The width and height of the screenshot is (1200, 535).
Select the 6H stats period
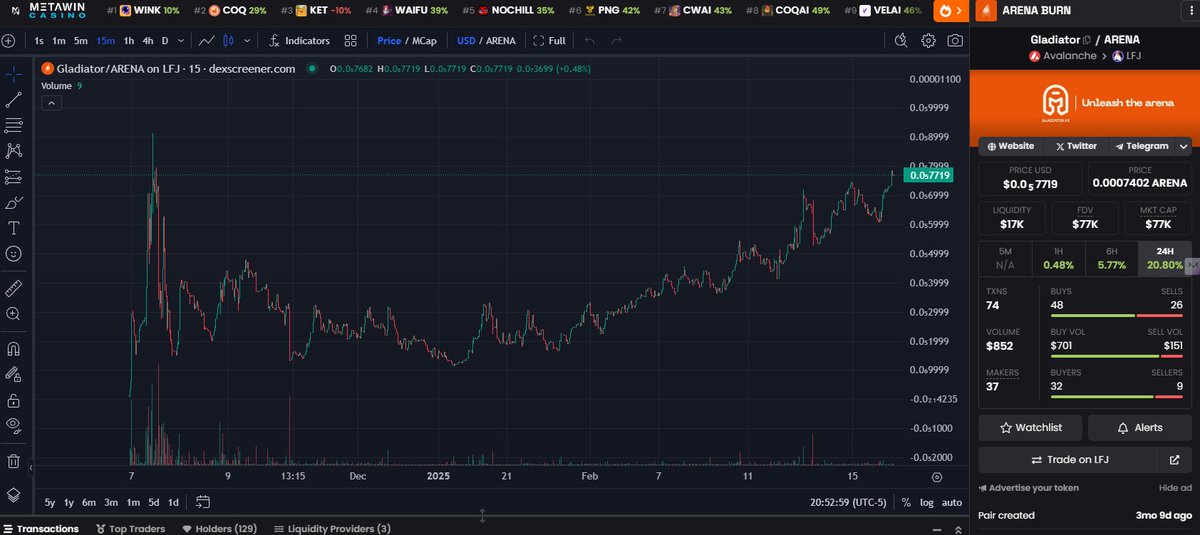click(1111, 258)
